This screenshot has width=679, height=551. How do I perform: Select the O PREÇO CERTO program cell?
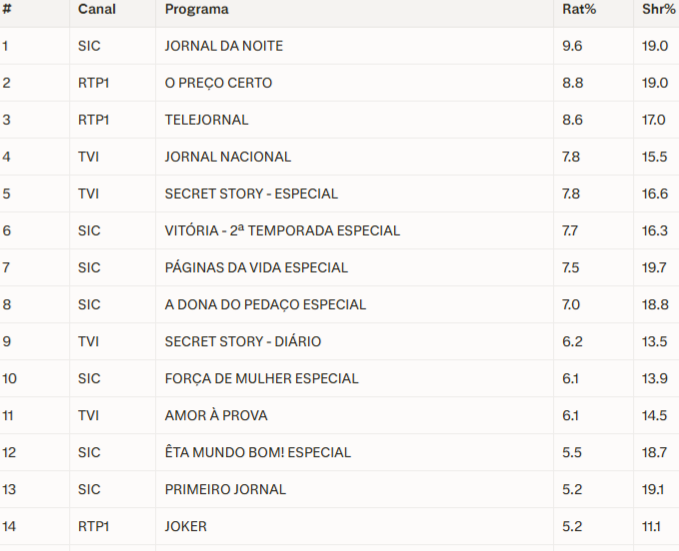pos(218,83)
